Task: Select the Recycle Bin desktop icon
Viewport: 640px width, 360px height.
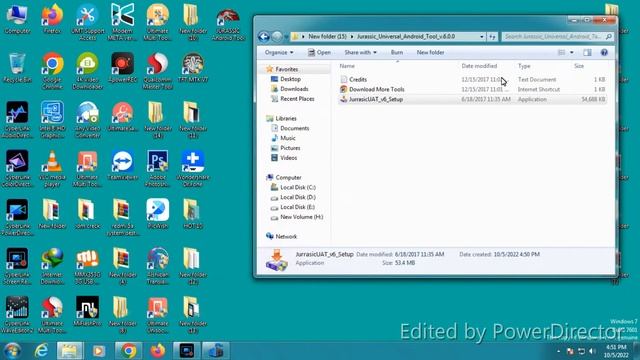Action: coord(17,68)
